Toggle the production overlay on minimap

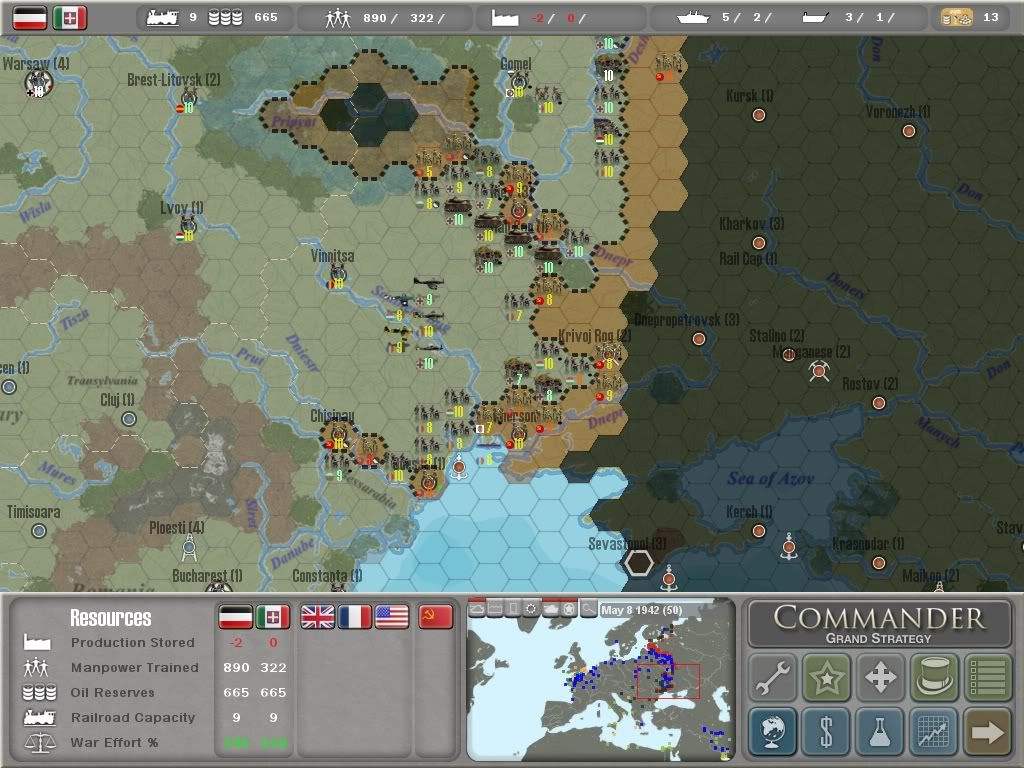[495, 609]
